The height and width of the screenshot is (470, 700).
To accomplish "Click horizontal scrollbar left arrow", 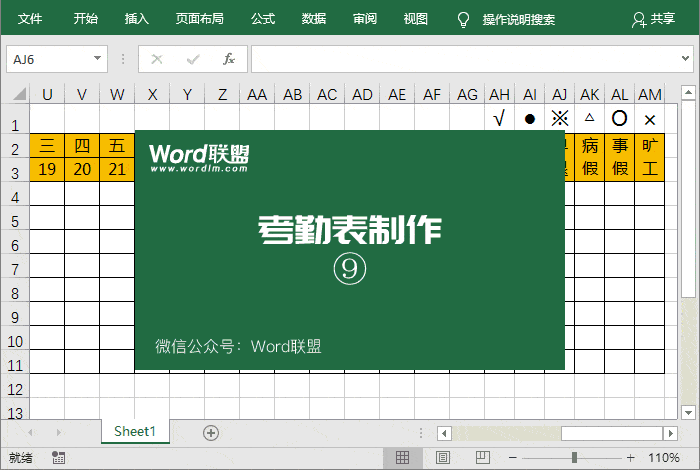I will (x=444, y=433).
